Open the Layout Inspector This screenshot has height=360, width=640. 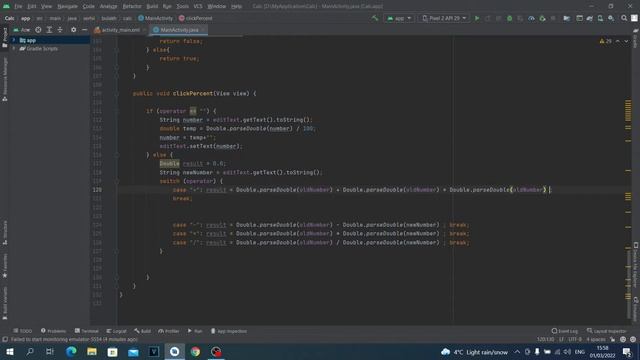(x=606, y=331)
